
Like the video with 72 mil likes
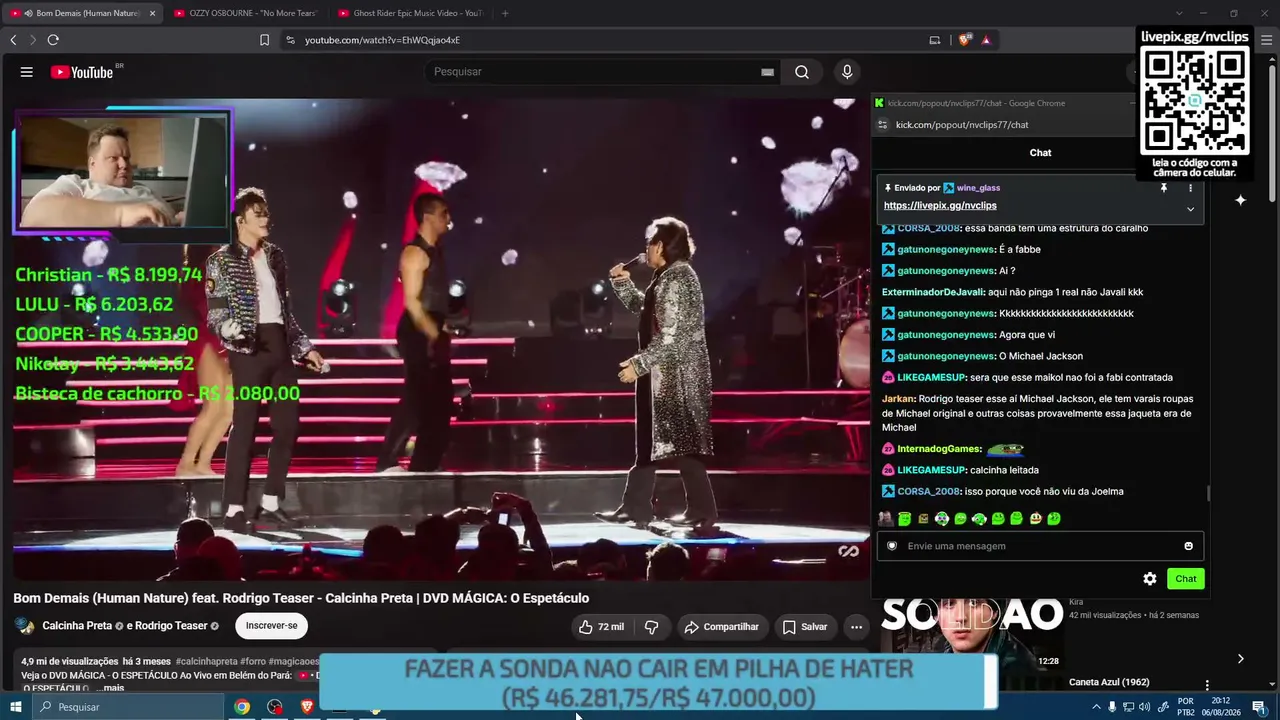(x=601, y=627)
